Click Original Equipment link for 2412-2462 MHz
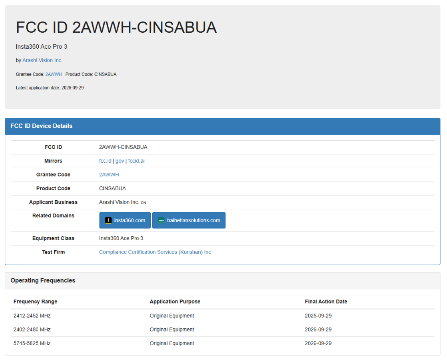 [x=172, y=316]
